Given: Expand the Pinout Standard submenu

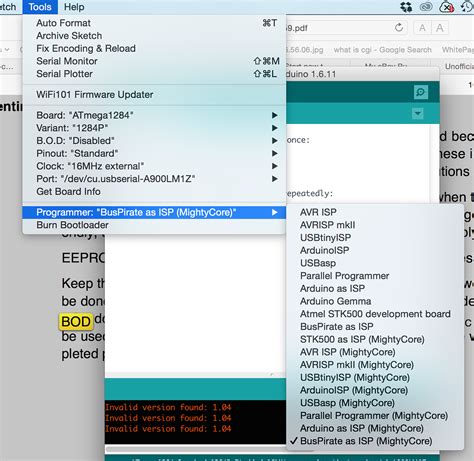Looking at the screenshot, I should (x=154, y=153).
